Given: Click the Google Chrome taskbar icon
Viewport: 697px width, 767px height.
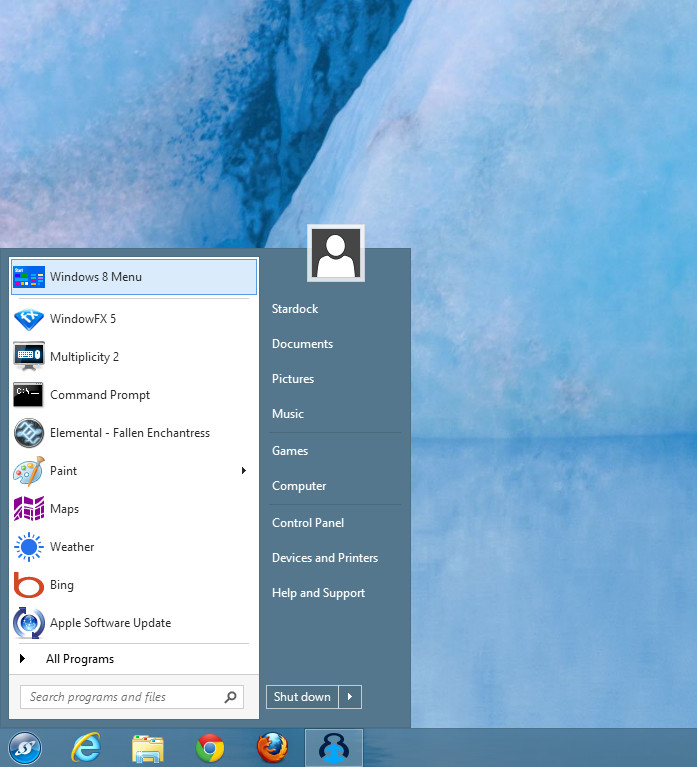Looking at the screenshot, I should pyautogui.click(x=210, y=748).
